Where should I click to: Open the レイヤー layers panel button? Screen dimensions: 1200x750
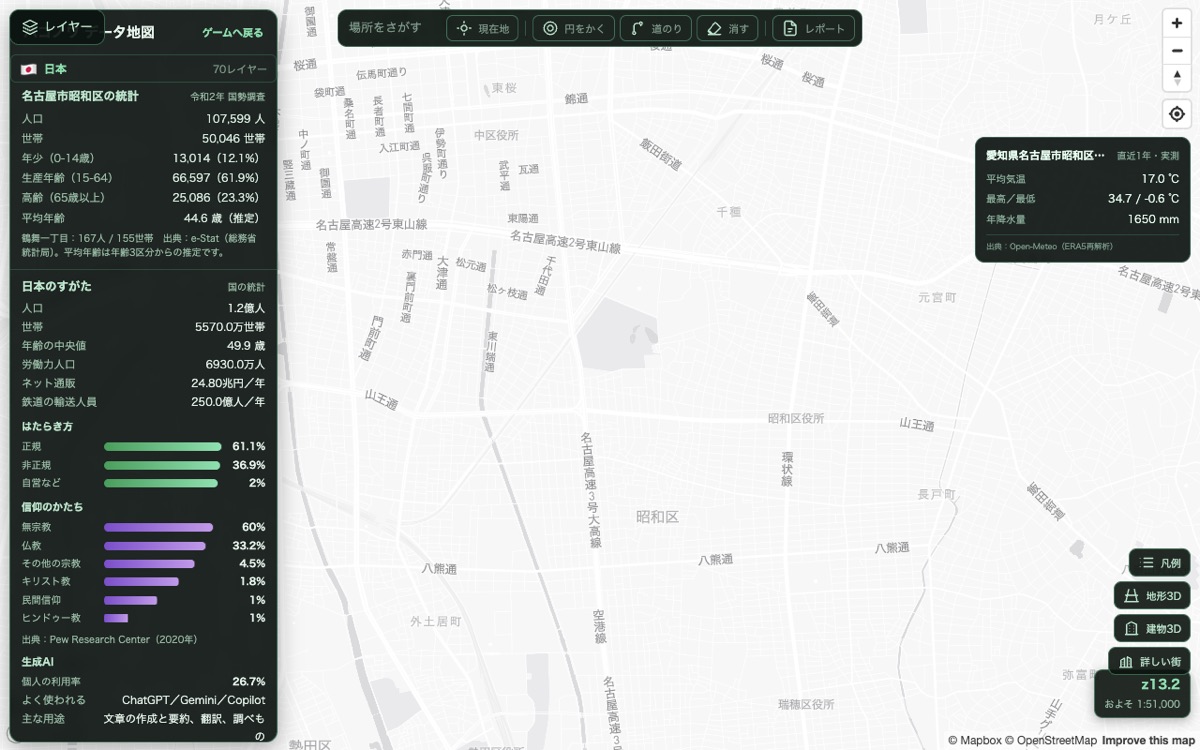(x=57, y=27)
